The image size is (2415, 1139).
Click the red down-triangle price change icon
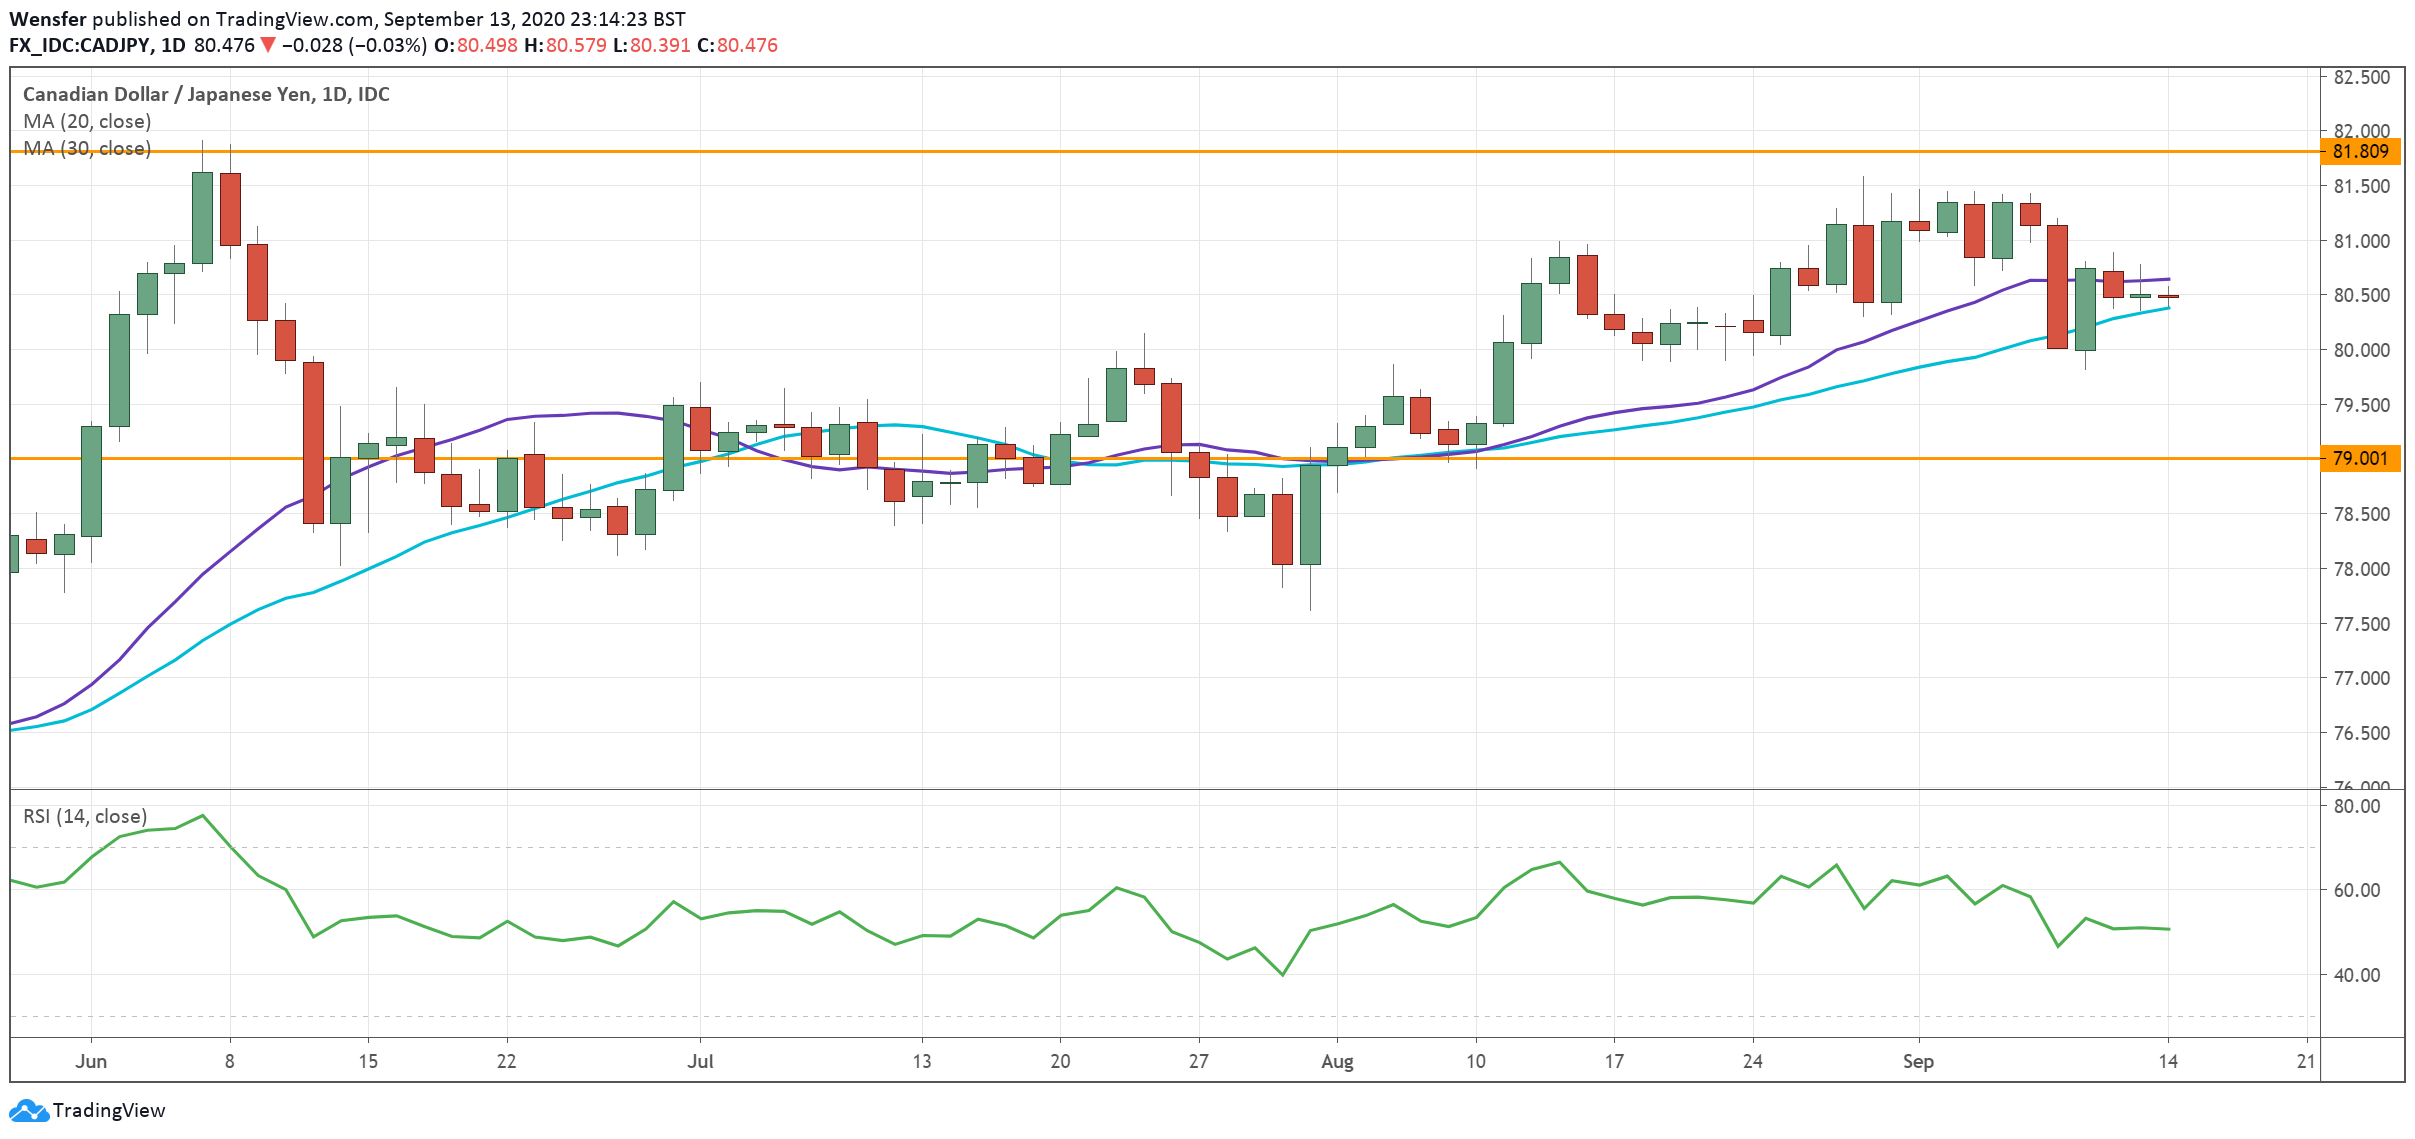[267, 45]
